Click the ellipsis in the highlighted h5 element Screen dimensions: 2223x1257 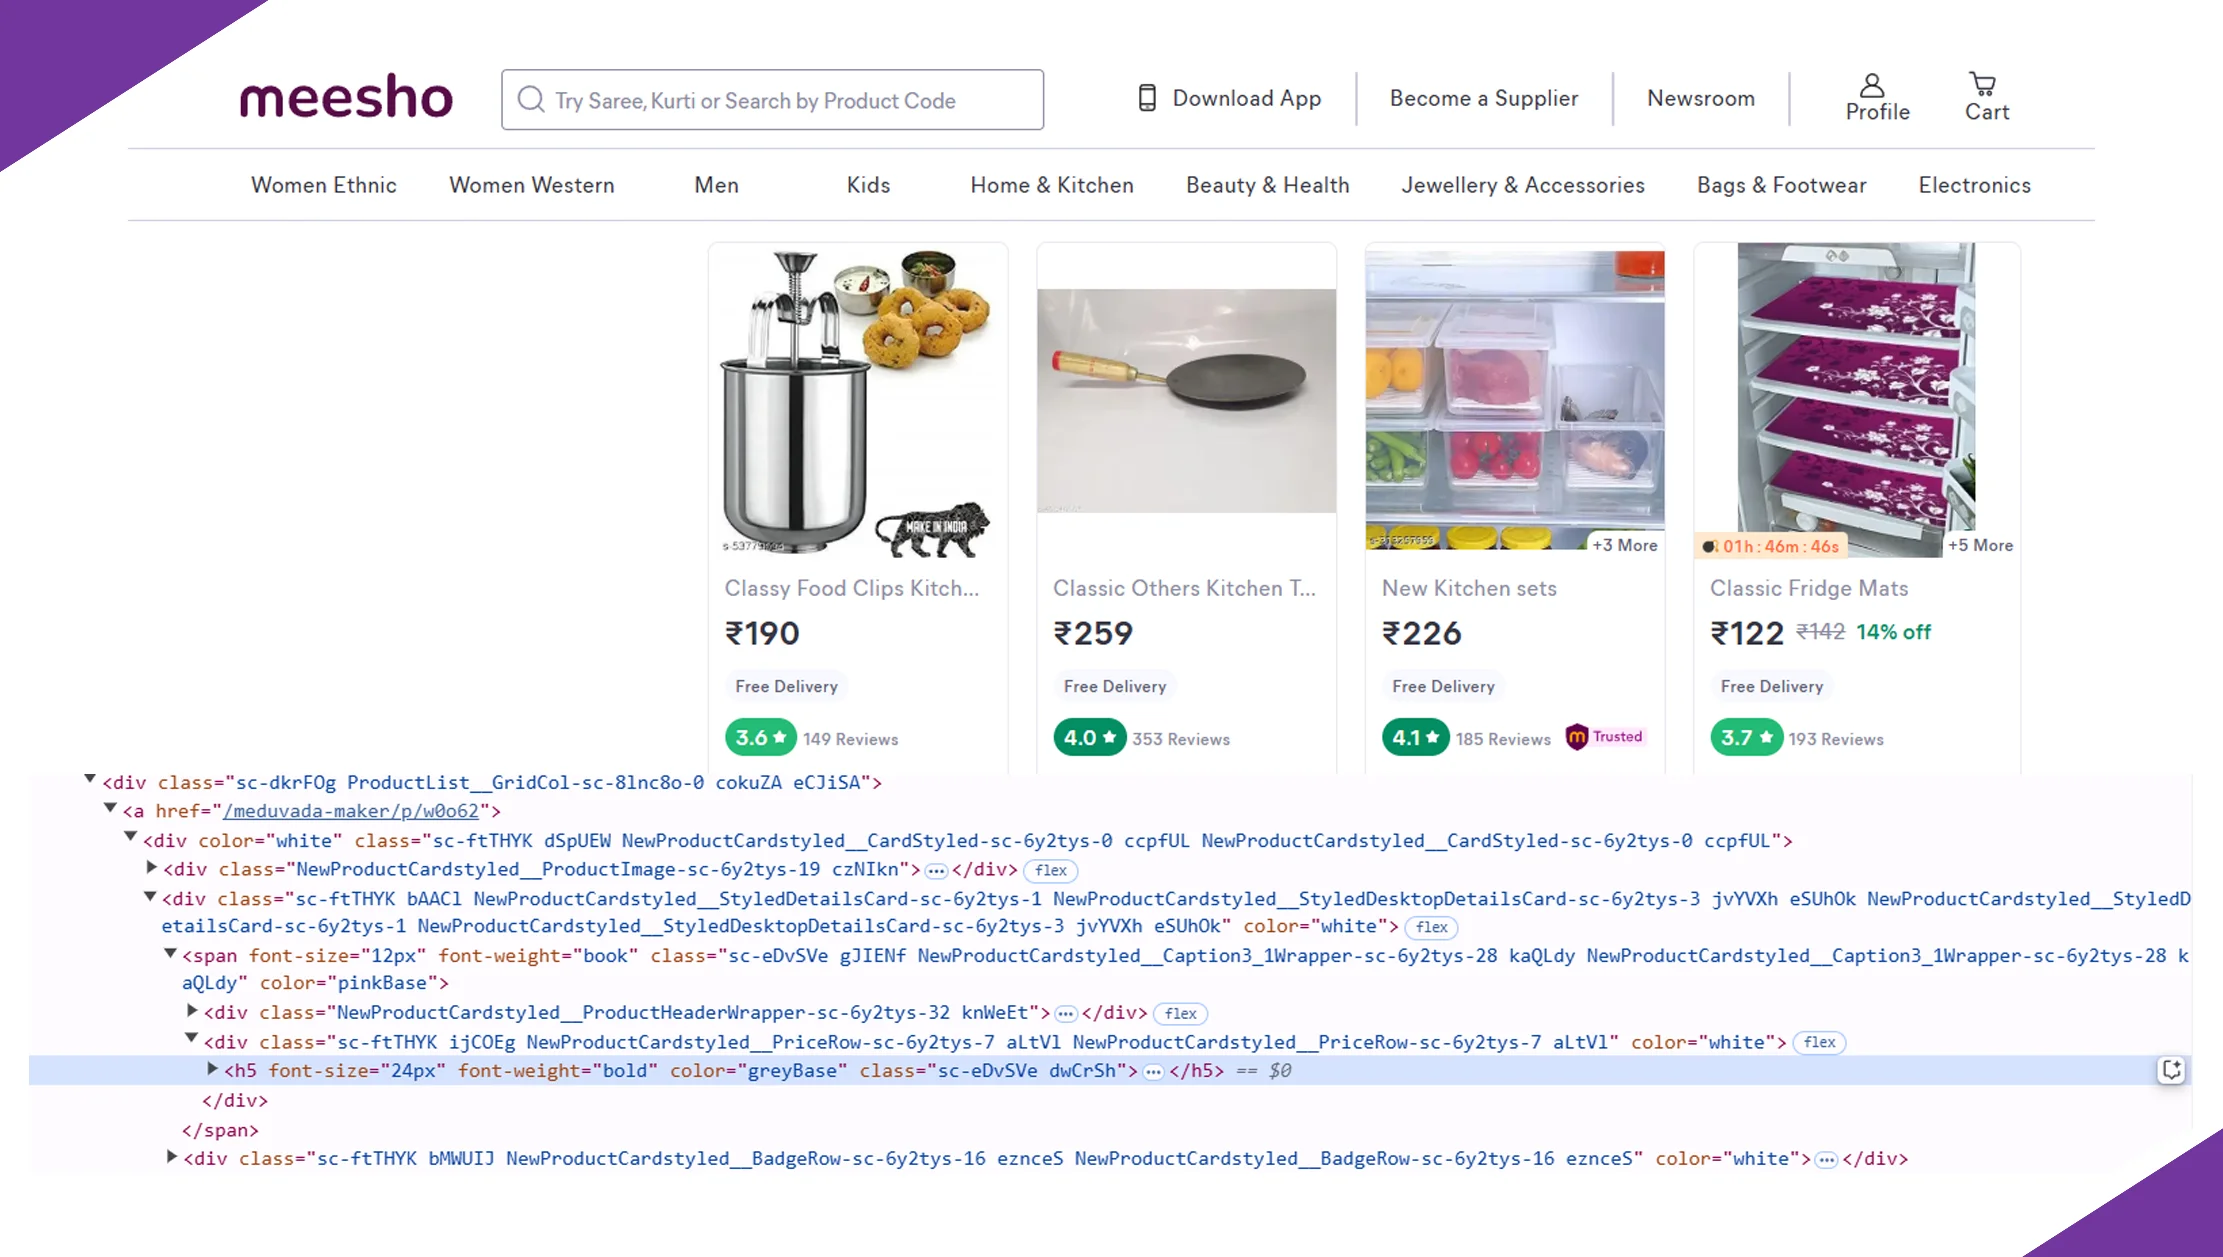point(1153,1072)
